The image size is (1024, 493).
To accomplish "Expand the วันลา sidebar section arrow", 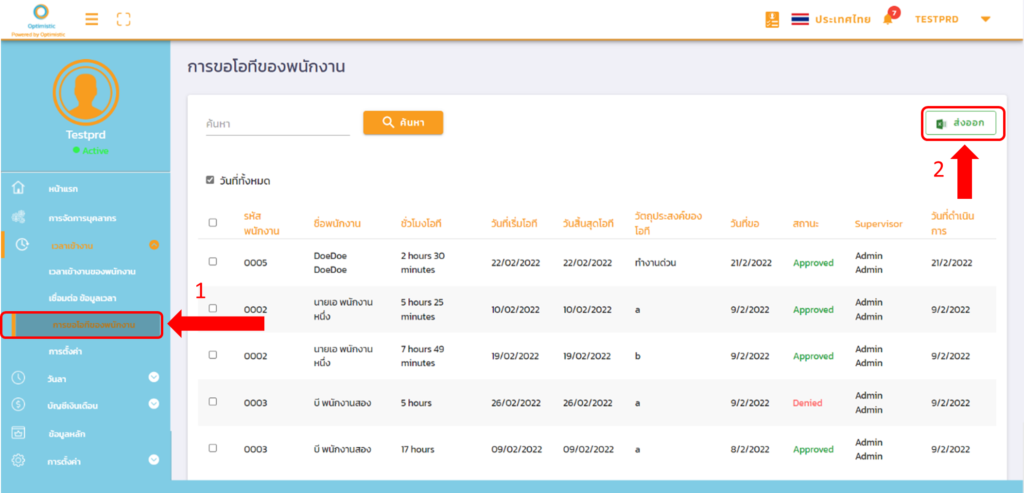I will point(154,377).
